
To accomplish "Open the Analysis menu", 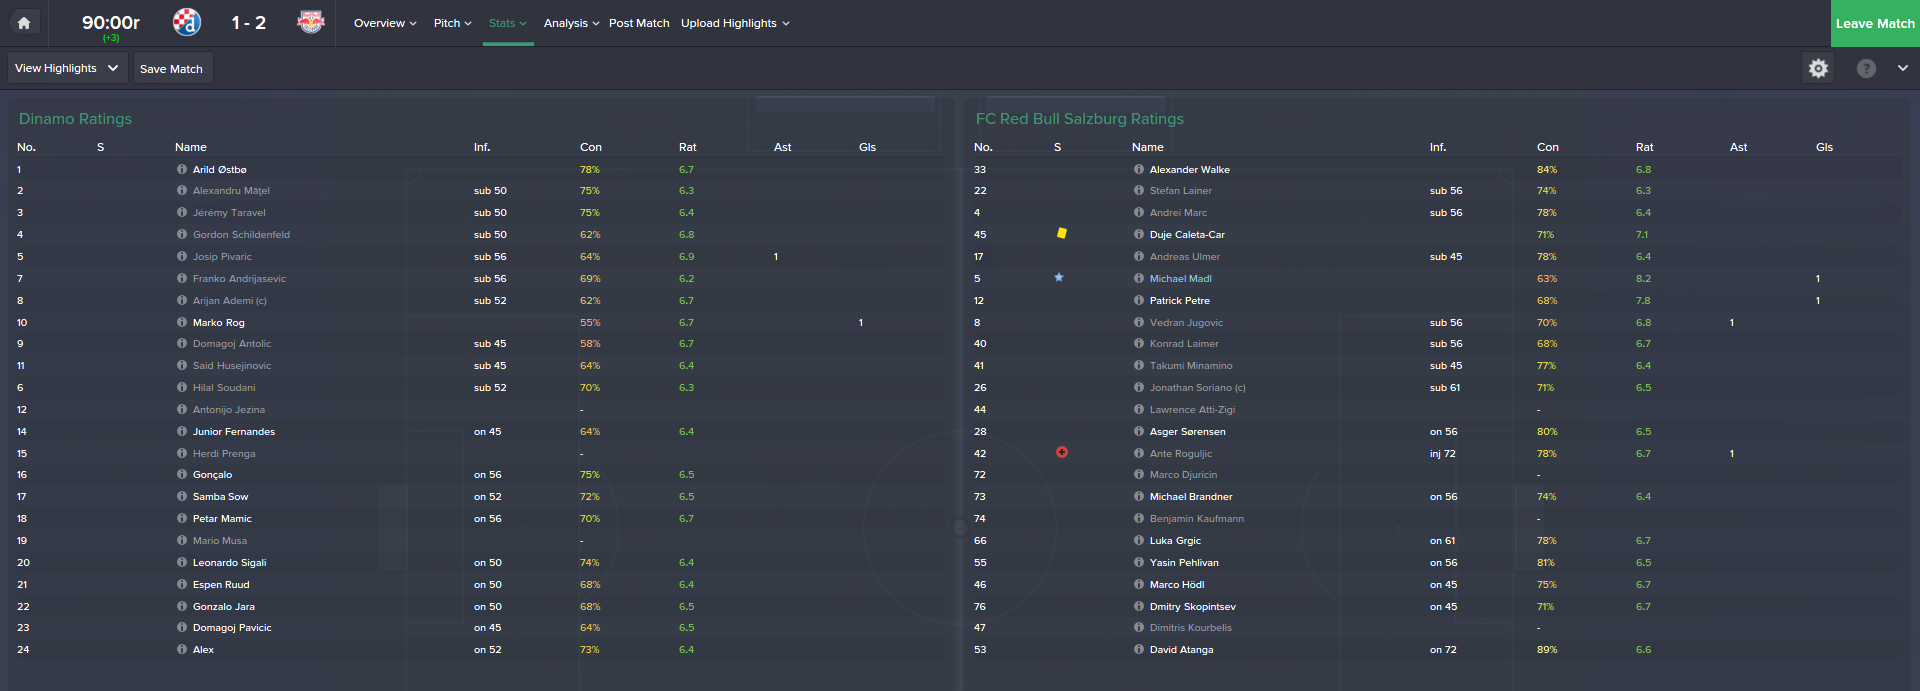I will [x=571, y=23].
